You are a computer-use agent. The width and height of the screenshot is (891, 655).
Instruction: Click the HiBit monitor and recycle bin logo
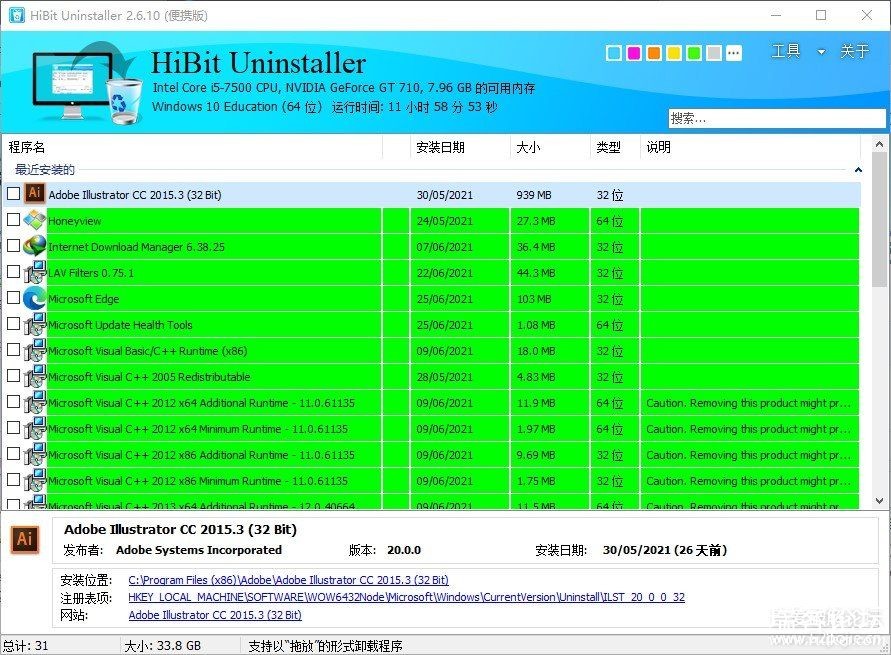(x=86, y=84)
